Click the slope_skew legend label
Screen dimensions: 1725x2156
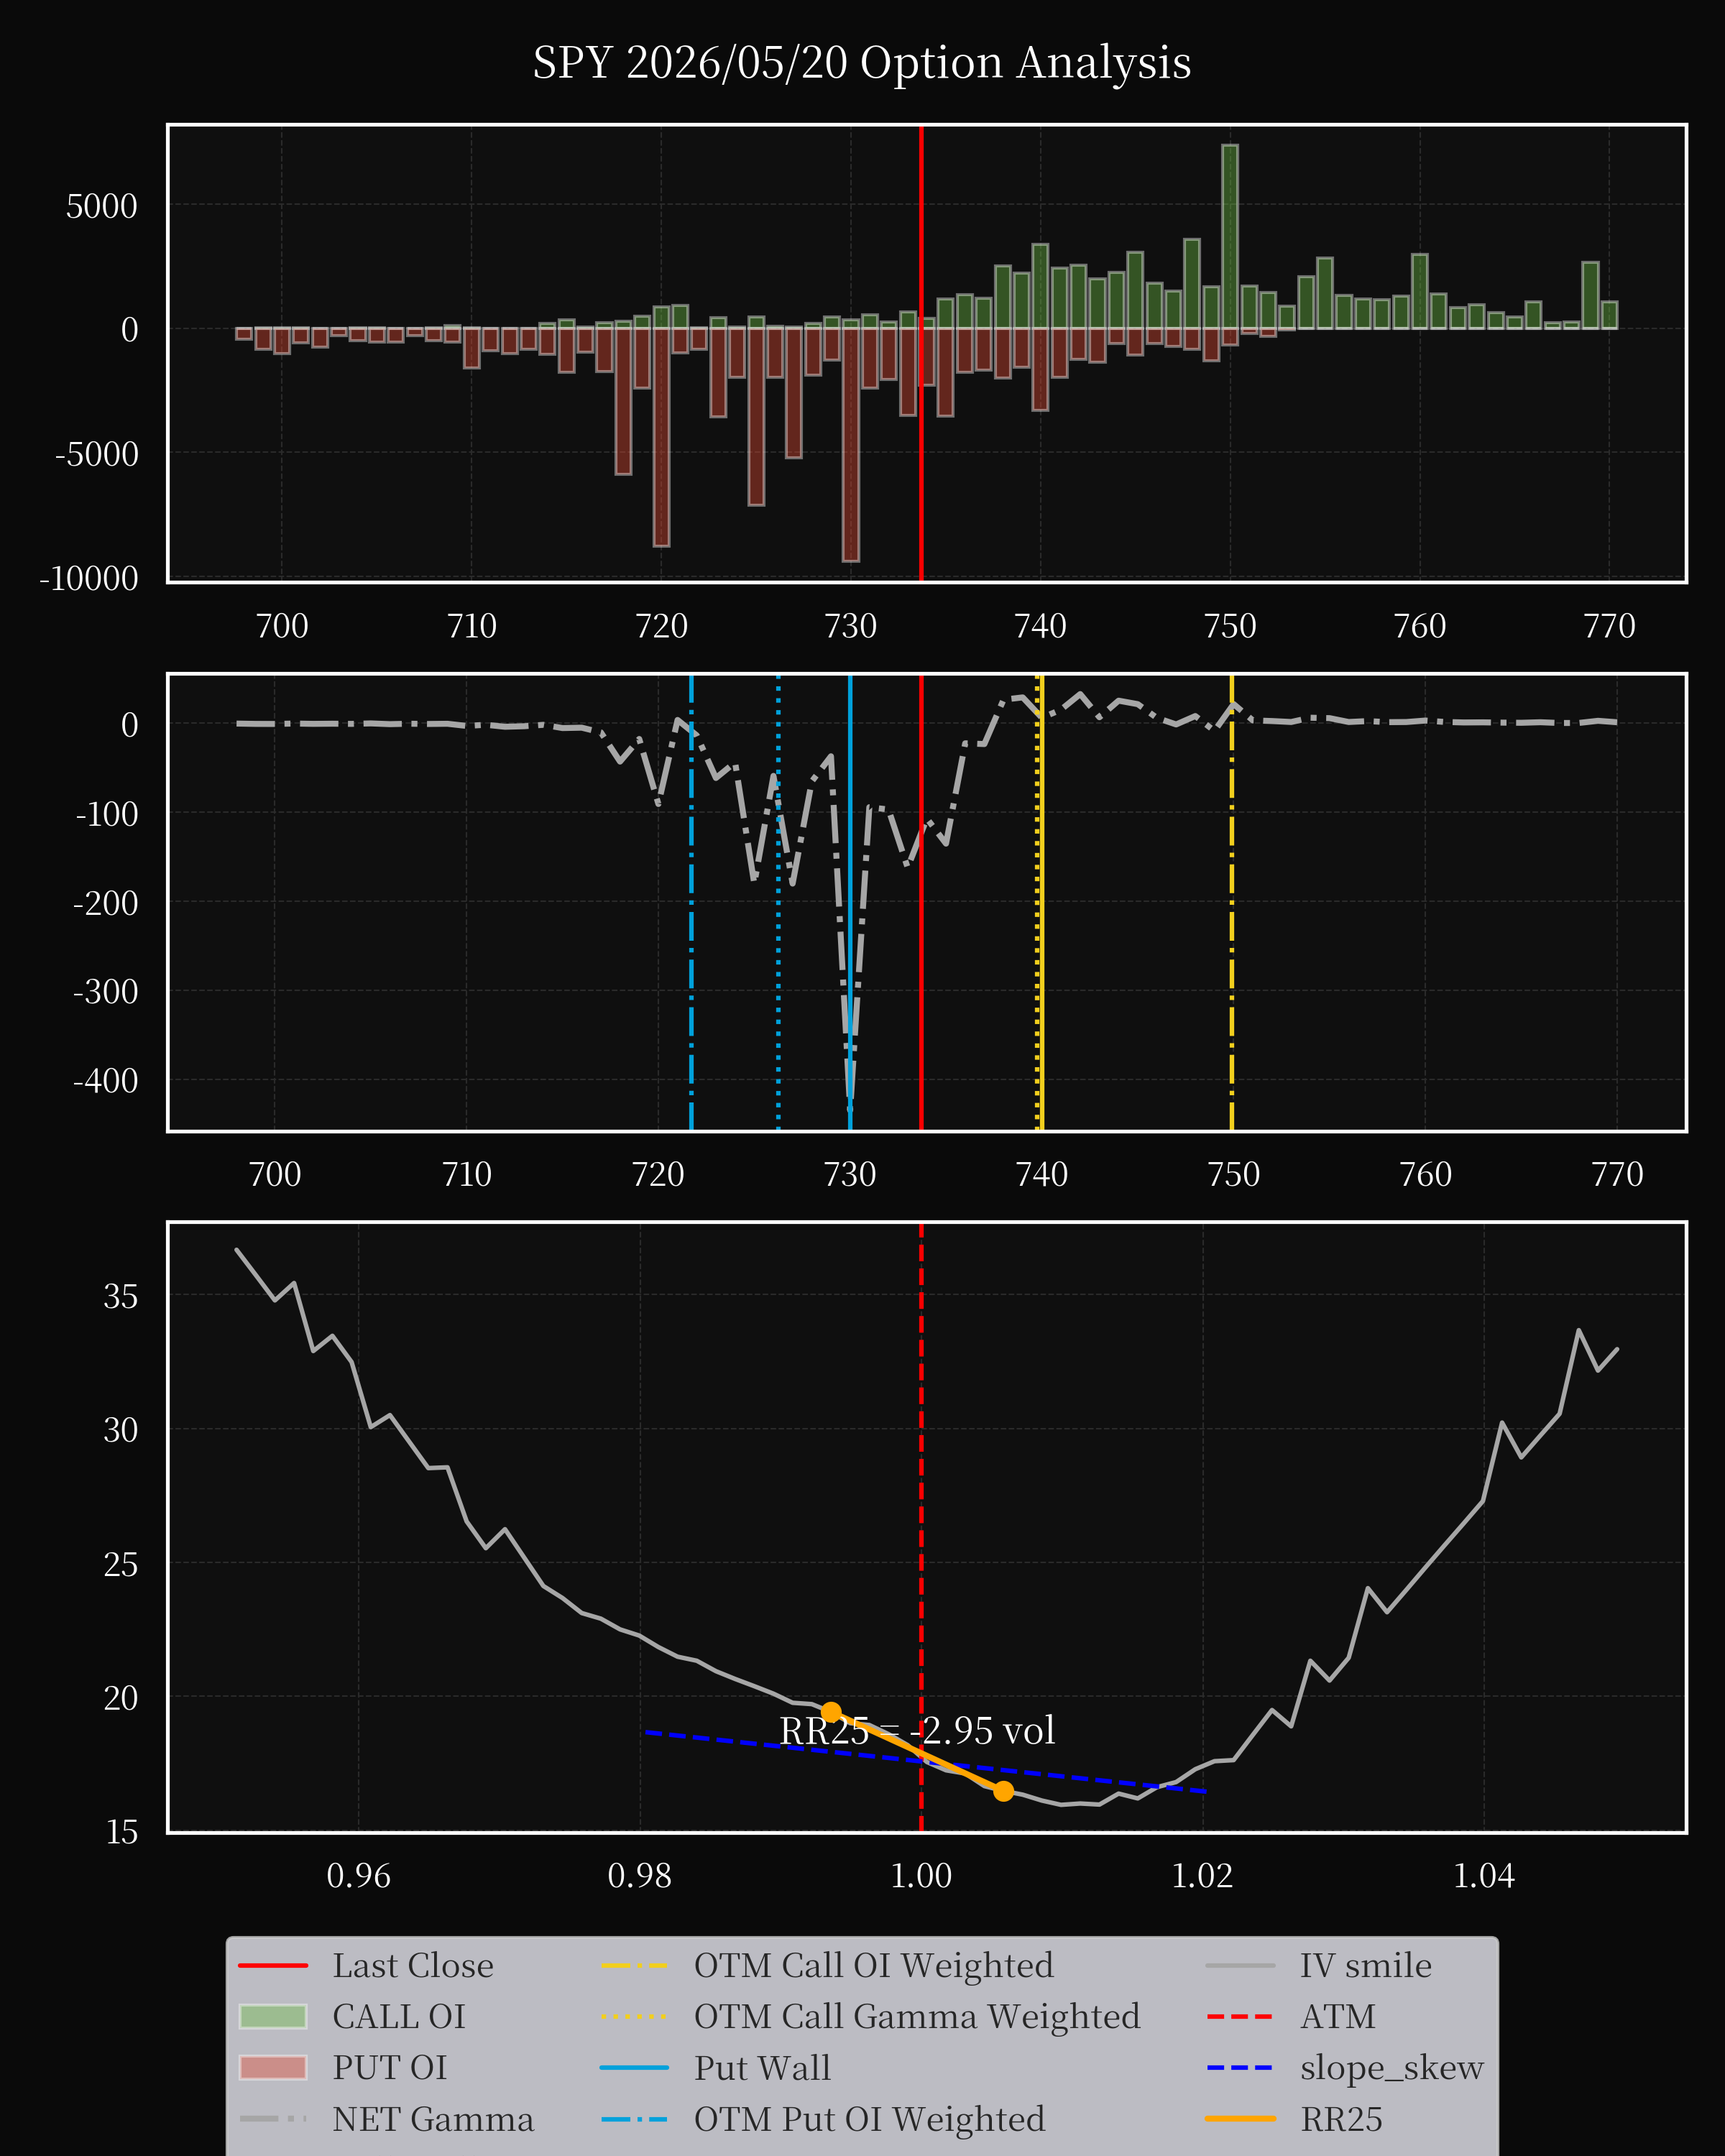(x=1392, y=2068)
